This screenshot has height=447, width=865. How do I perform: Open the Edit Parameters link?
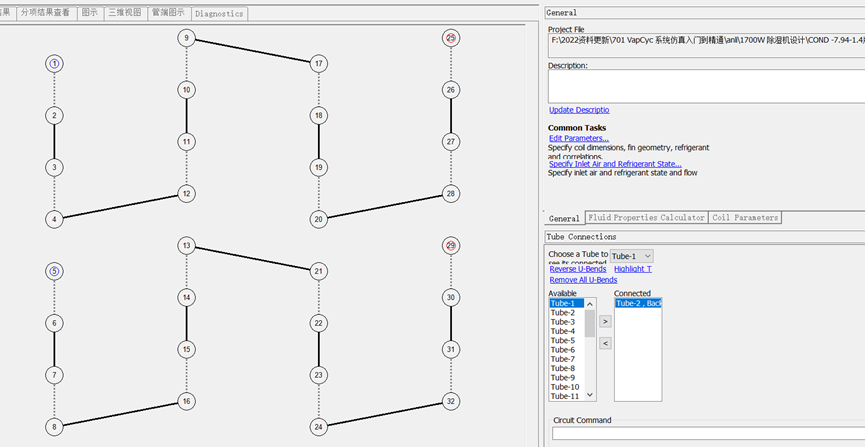[x=579, y=138]
